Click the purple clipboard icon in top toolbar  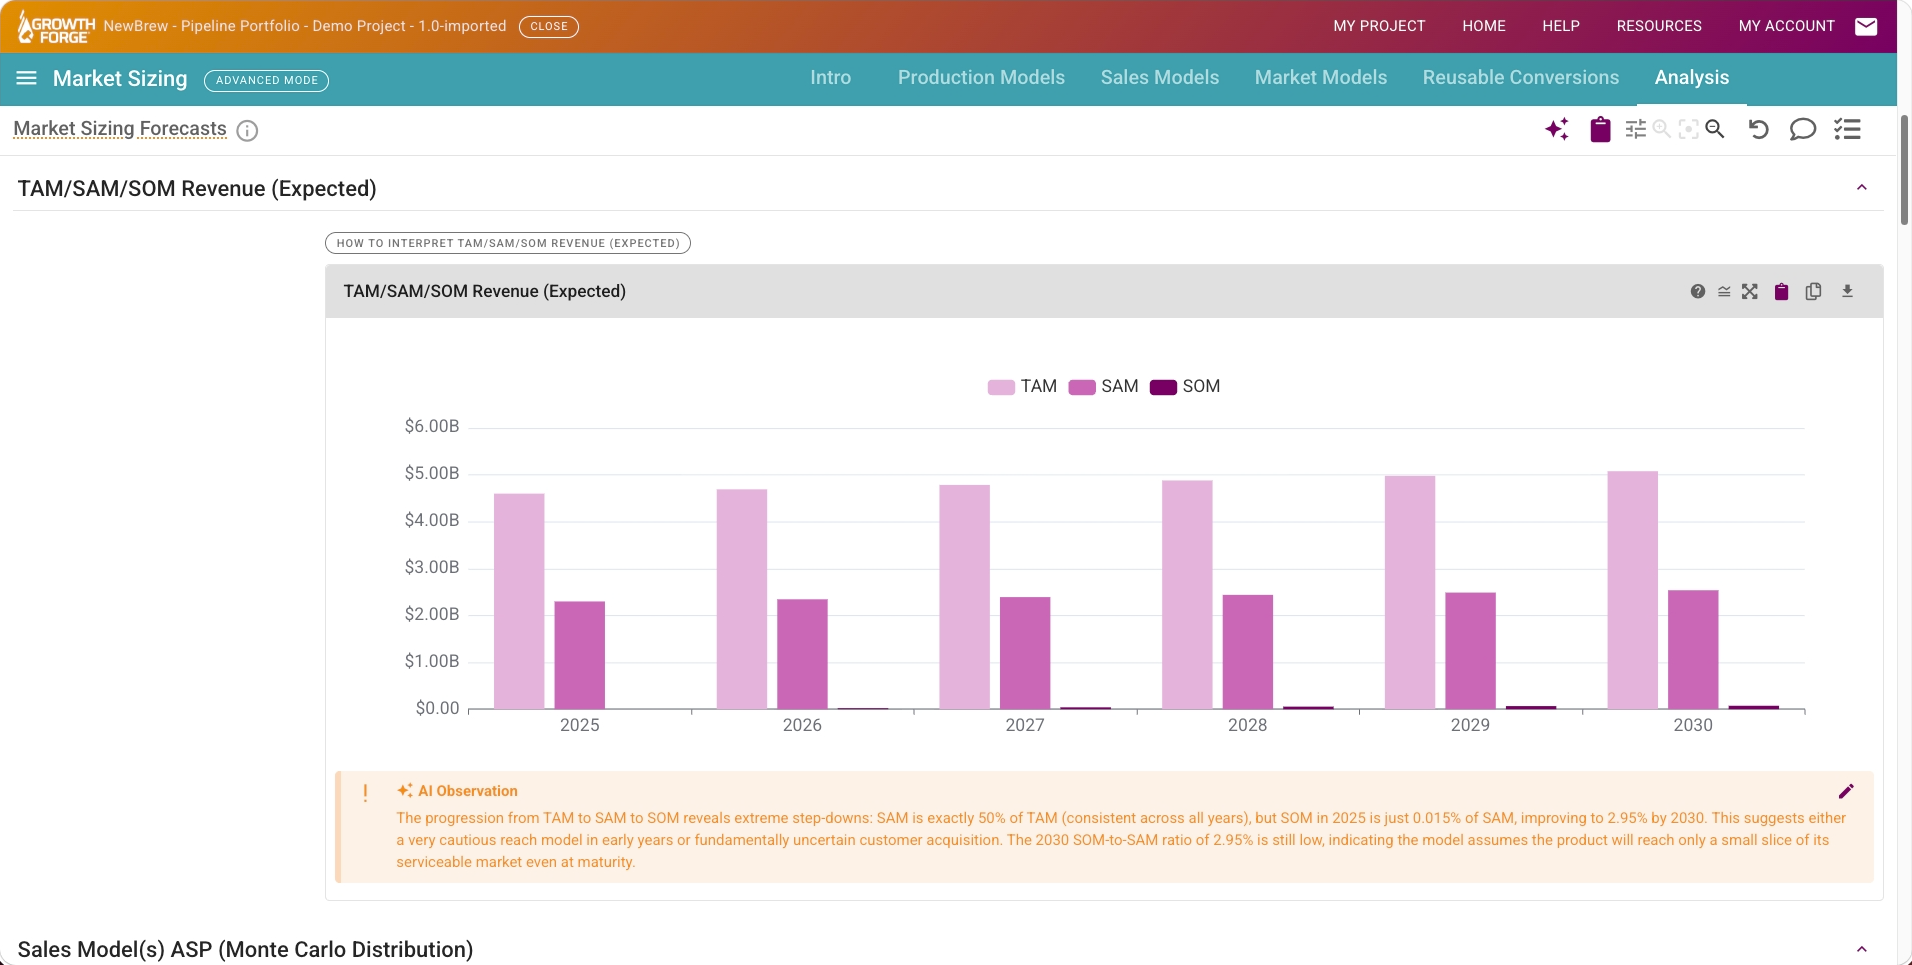[1600, 129]
